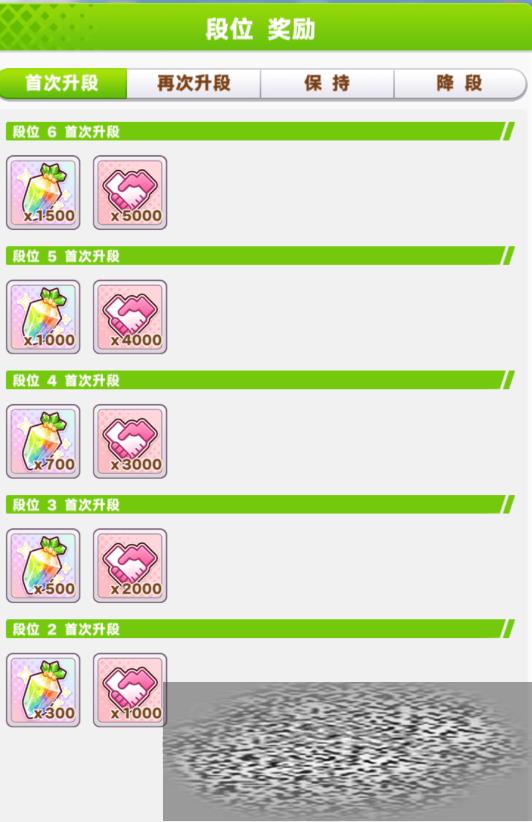Select the x1000 rainbow carrot gem icon
This screenshot has width=532, height=822.
click(43, 317)
